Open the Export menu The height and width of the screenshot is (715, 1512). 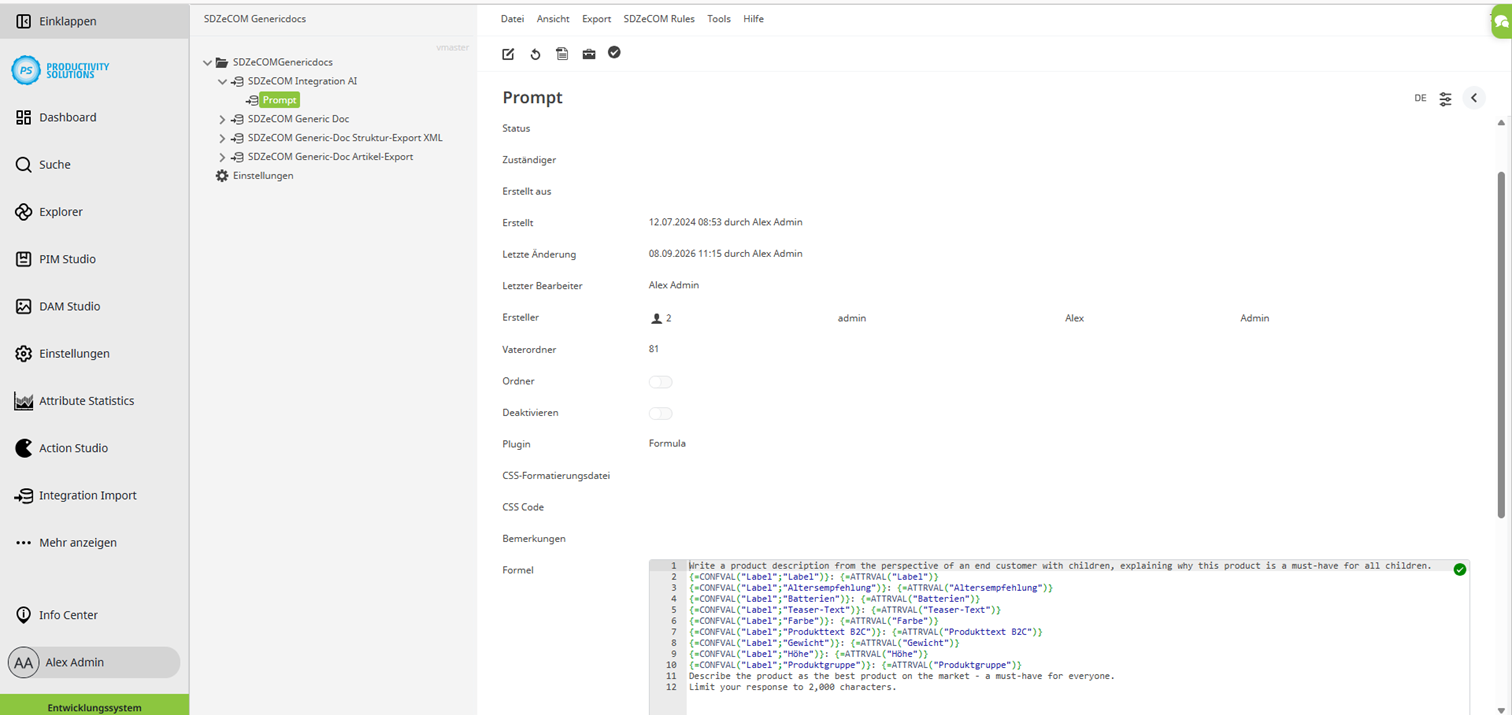click(x=596, y=19)
